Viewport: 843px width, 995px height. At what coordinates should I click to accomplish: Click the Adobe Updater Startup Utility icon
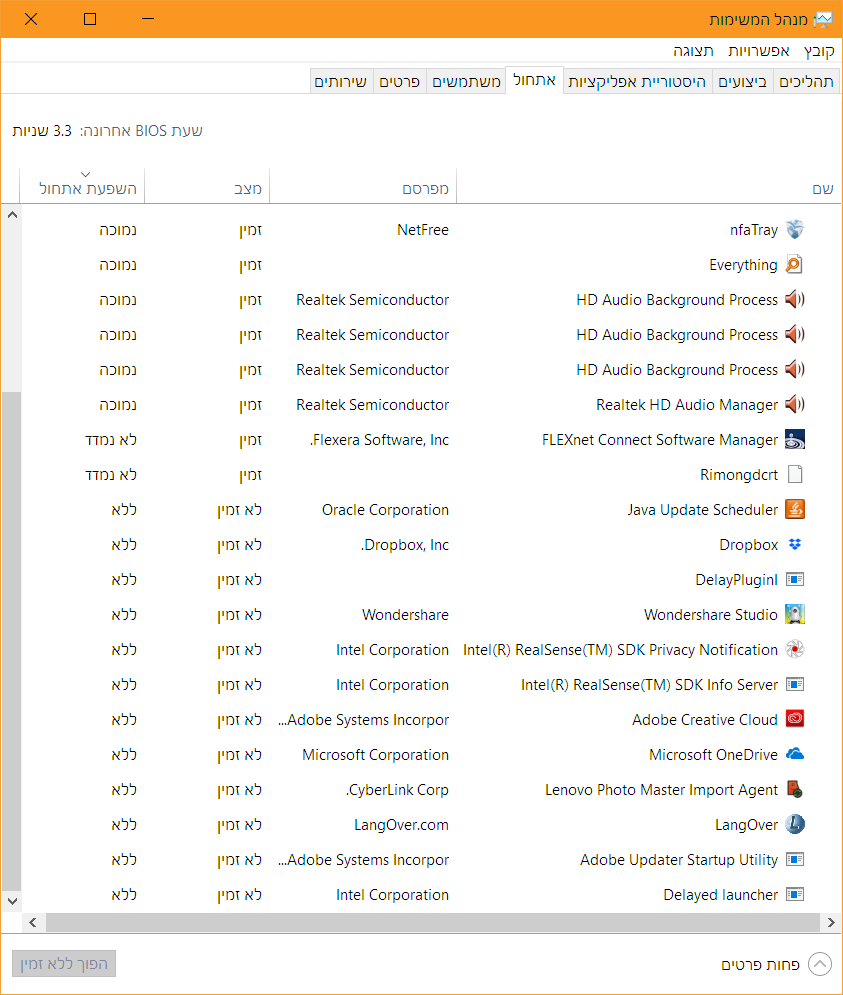(x=795, y=859)
